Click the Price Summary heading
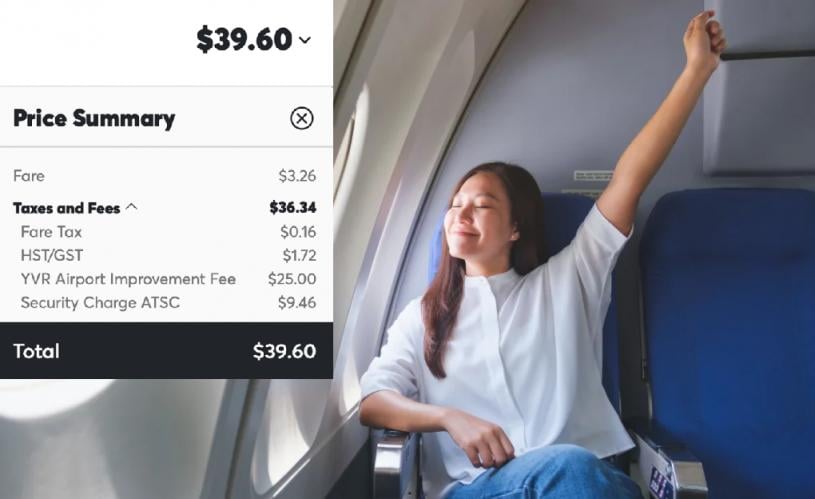The image size is (815, 499). [94, 119]
